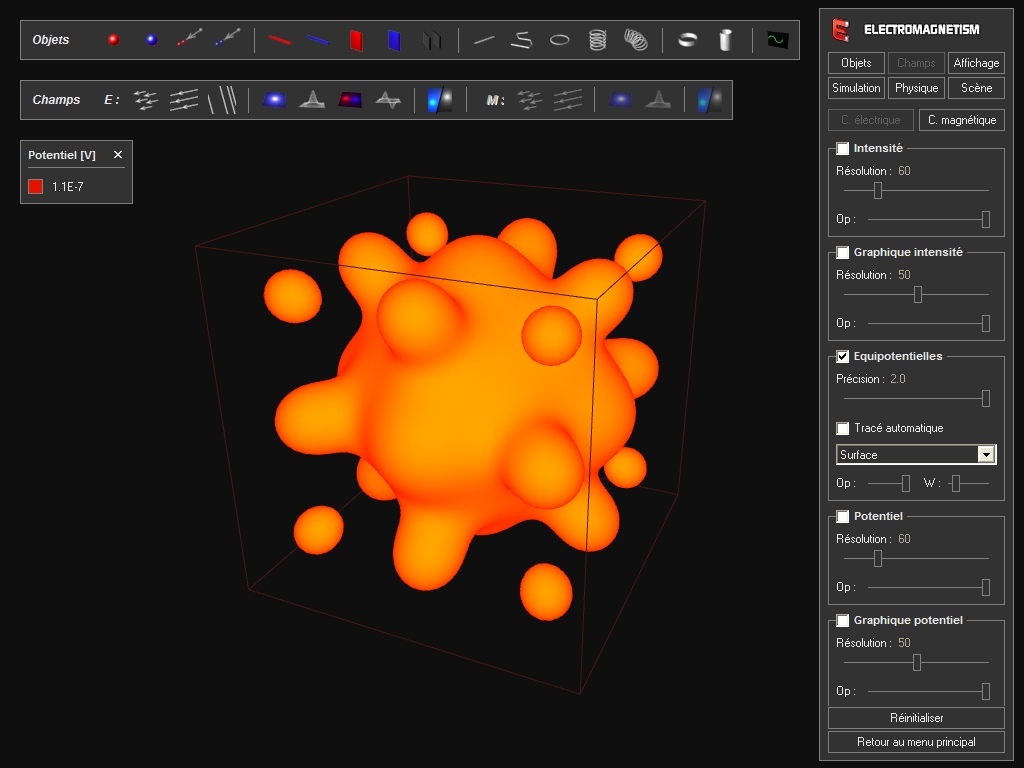Select the C. magnétique tab
This screenshot has height=768, width=1024.
pos(961,120)
